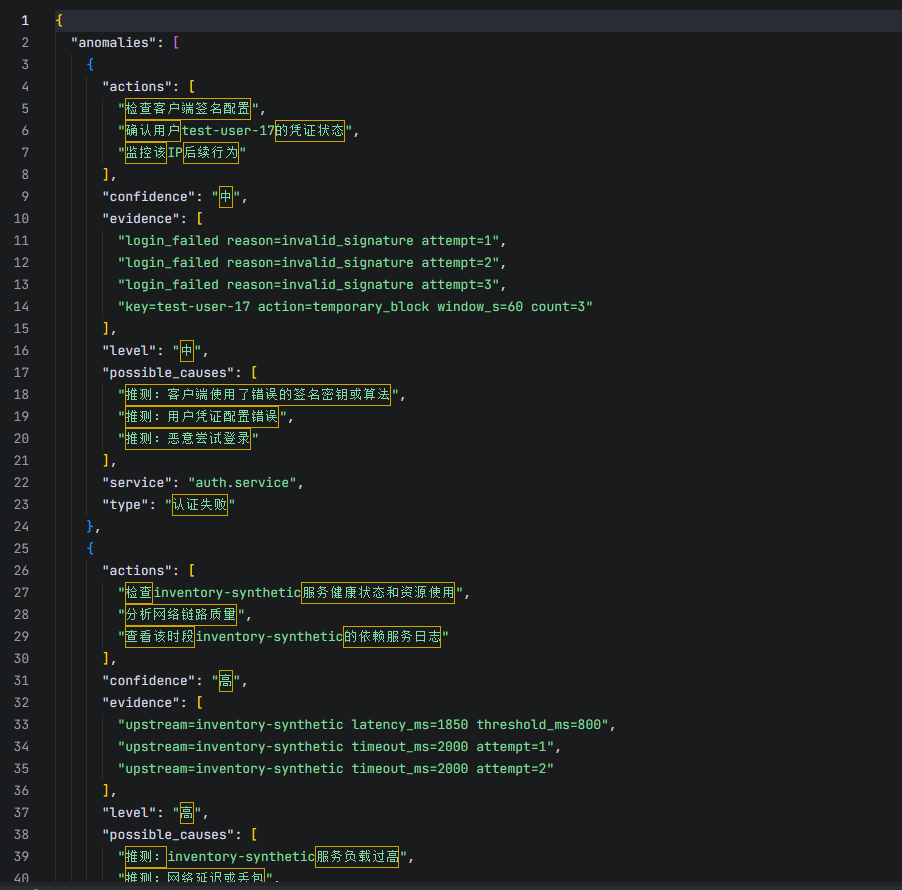Click the "anomalies" key on line 2
Image resolution: width=902 pixels, height=890 pixels.
point(113,43)
